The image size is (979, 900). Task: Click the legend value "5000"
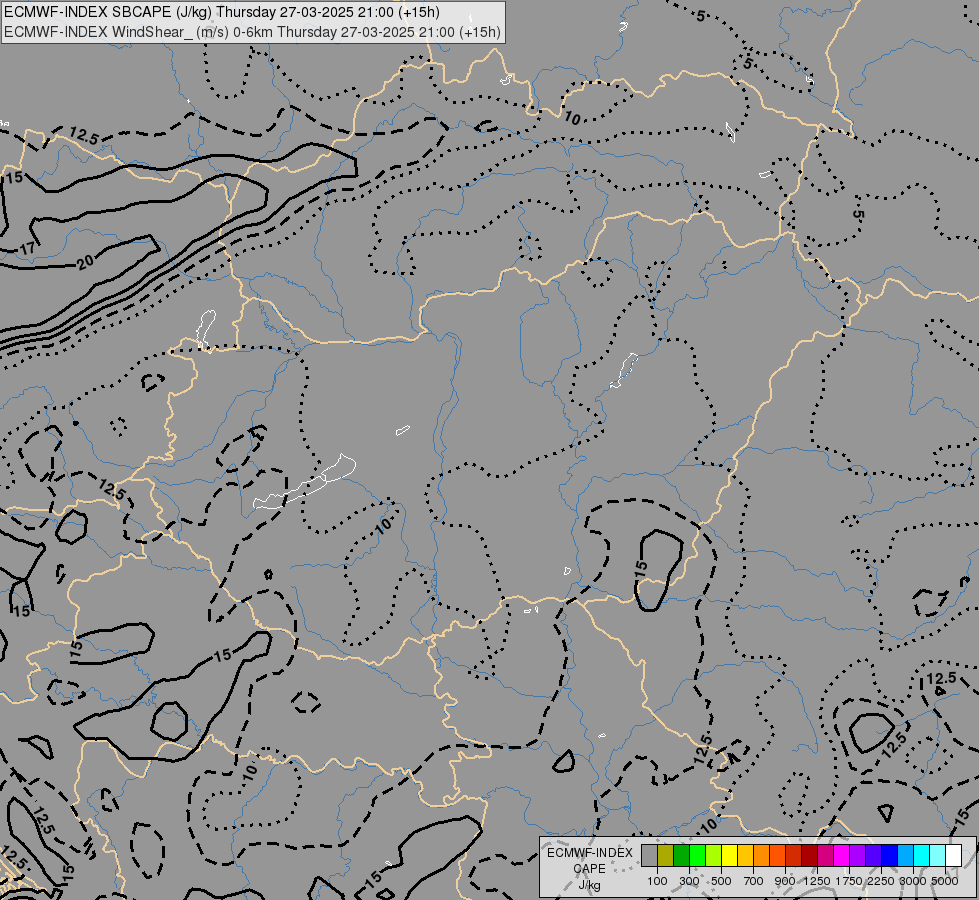945,881
